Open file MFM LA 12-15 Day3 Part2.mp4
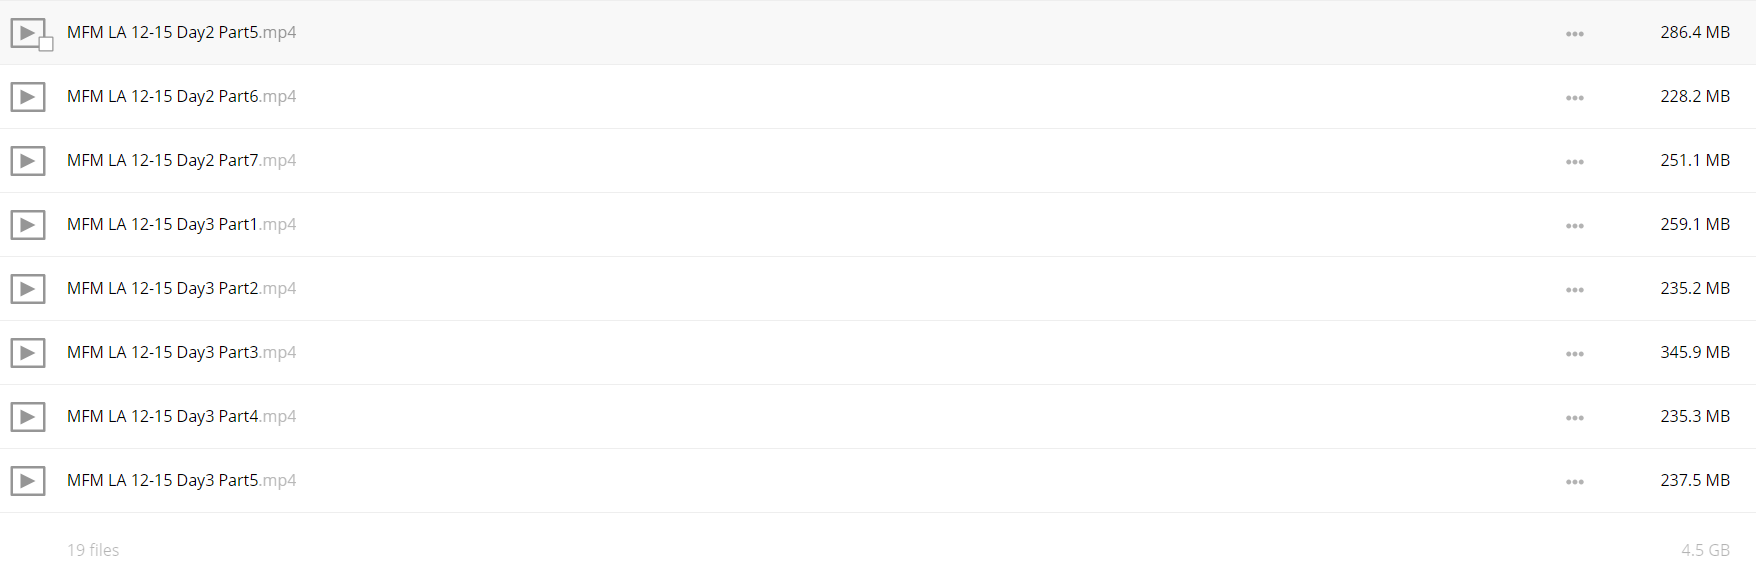Image resolution: width=1756 pixels, height=577 pixels. pyautogui.click(x=181, y=288)
